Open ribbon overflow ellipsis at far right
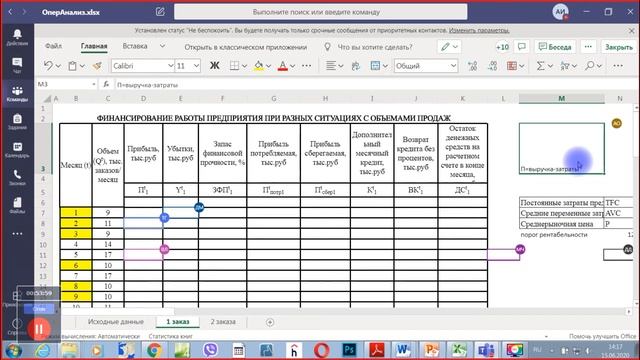640x360 pixels. (x=618, y=66)
